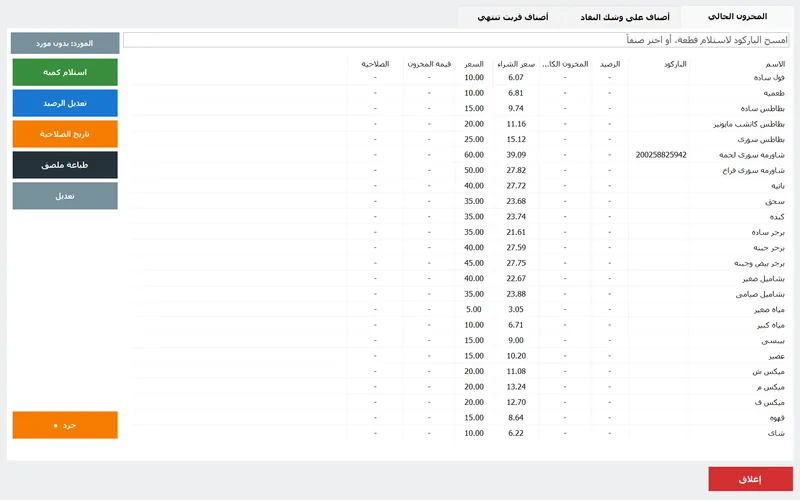Sort by the سعر الشراء column header
The width and height of the screenshot is (800, 500).
[516, 64]
